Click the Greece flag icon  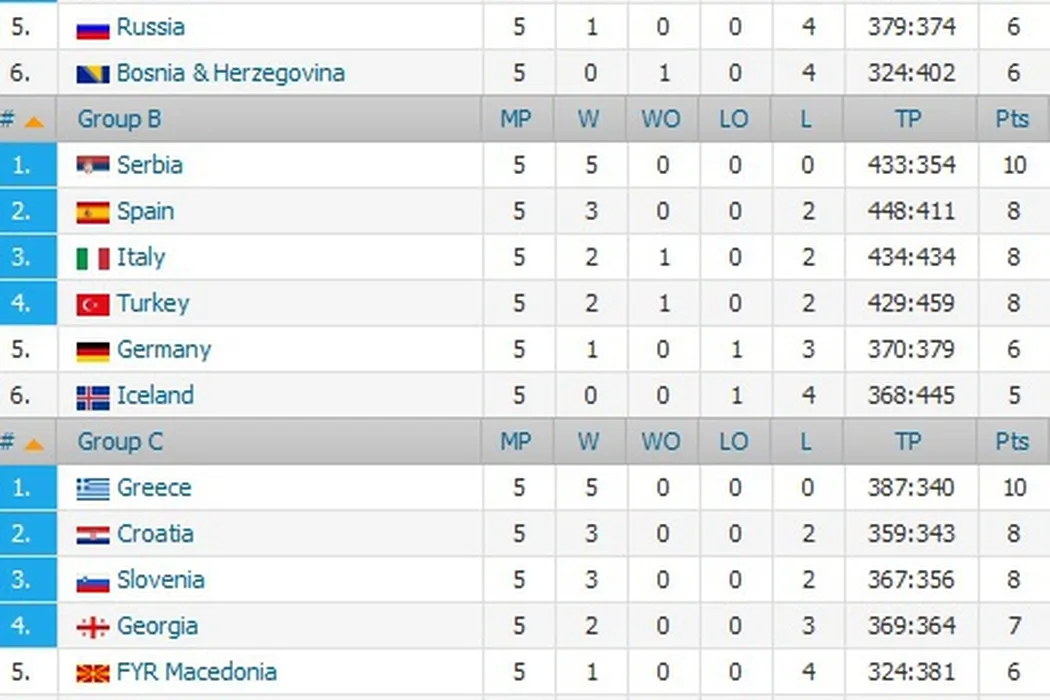(x=93, y=489)
